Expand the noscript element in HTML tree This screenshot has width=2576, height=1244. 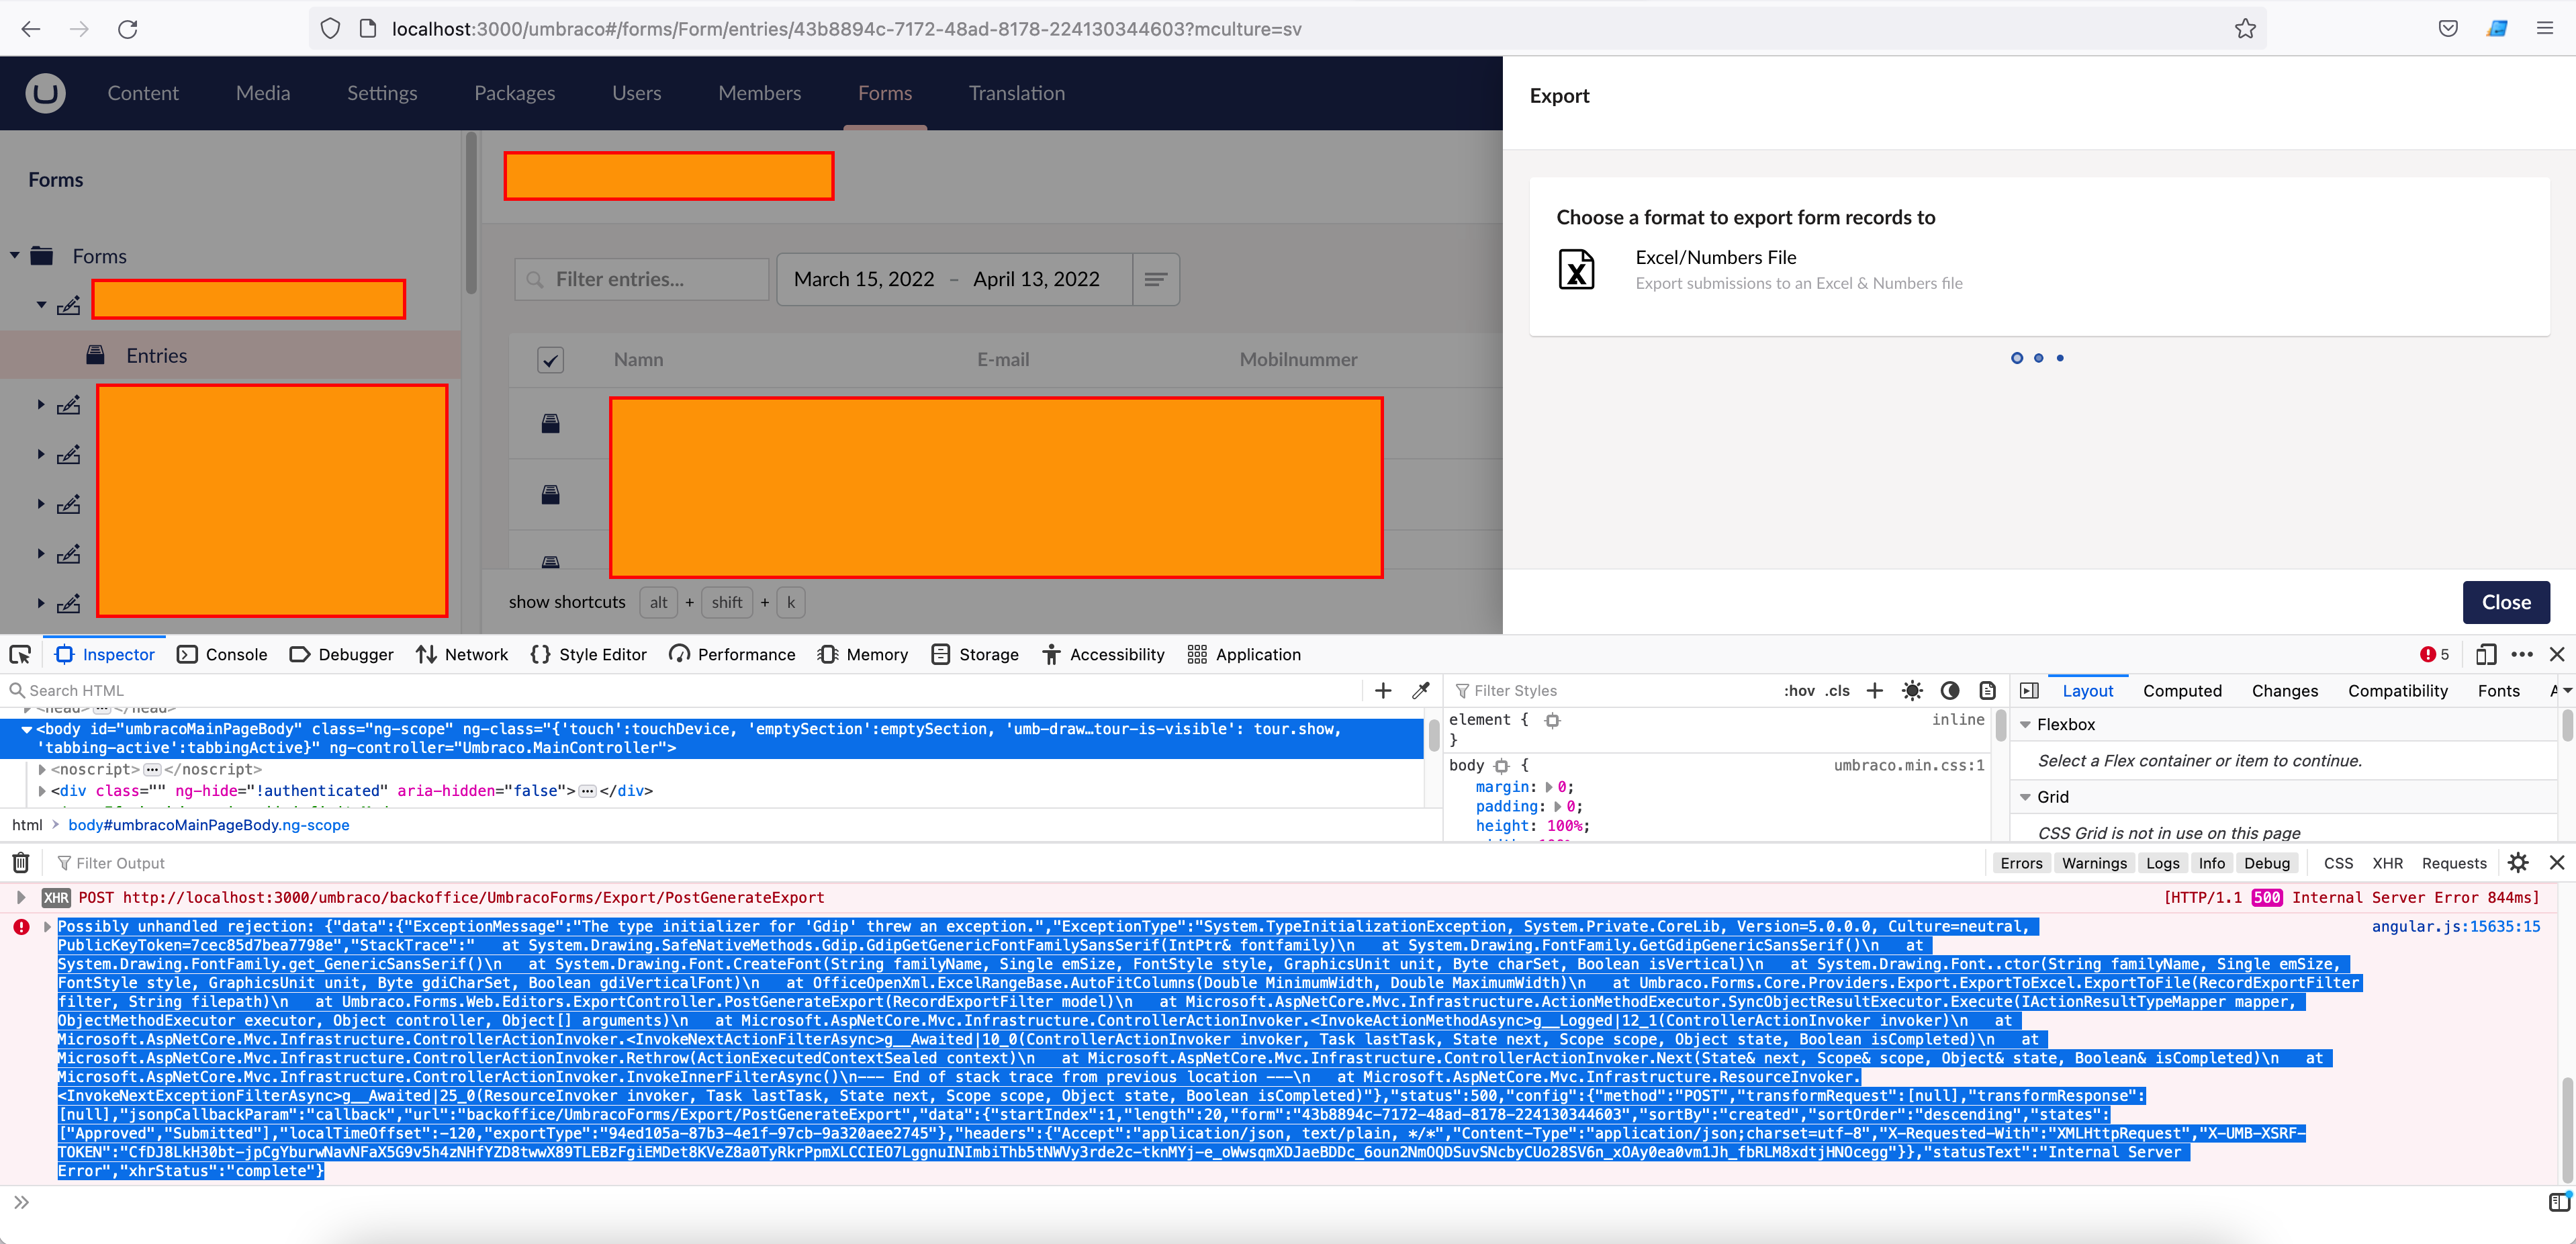(41, 769)
